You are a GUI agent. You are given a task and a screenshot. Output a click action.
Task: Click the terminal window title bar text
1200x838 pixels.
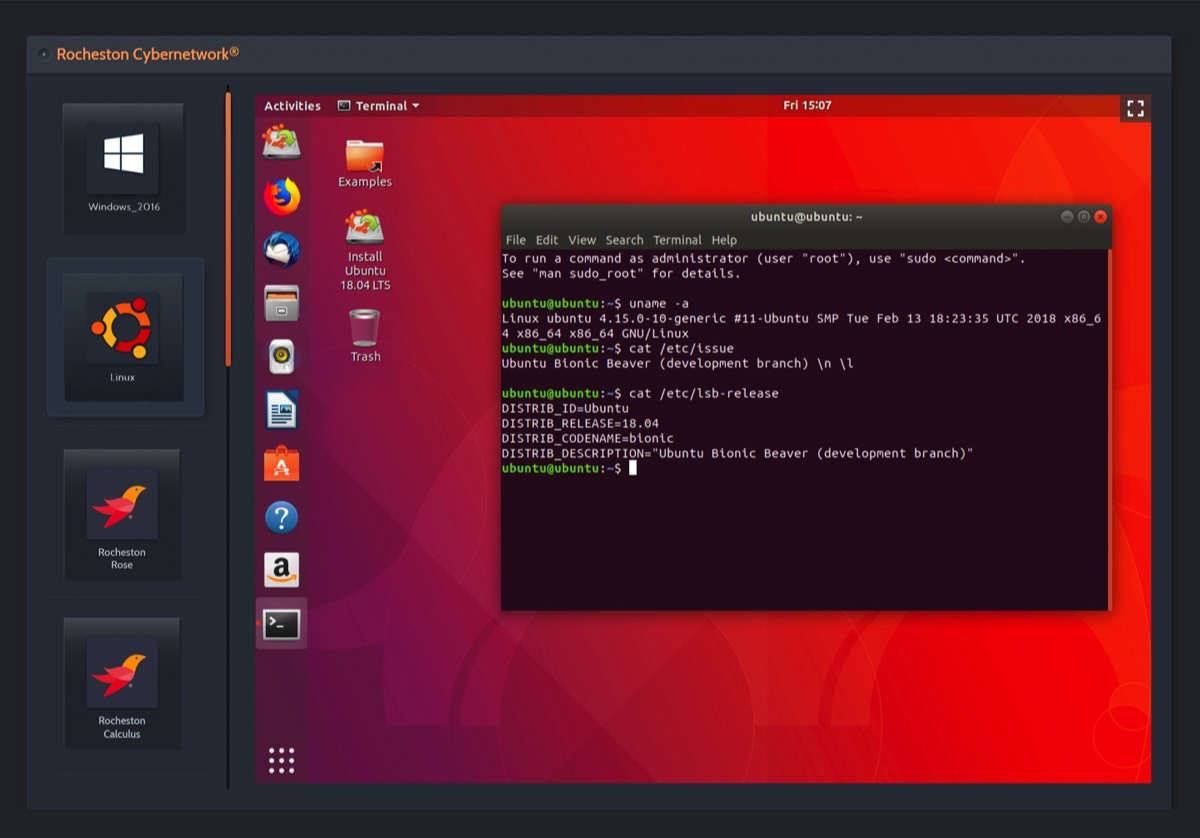(x=807, y=217)
